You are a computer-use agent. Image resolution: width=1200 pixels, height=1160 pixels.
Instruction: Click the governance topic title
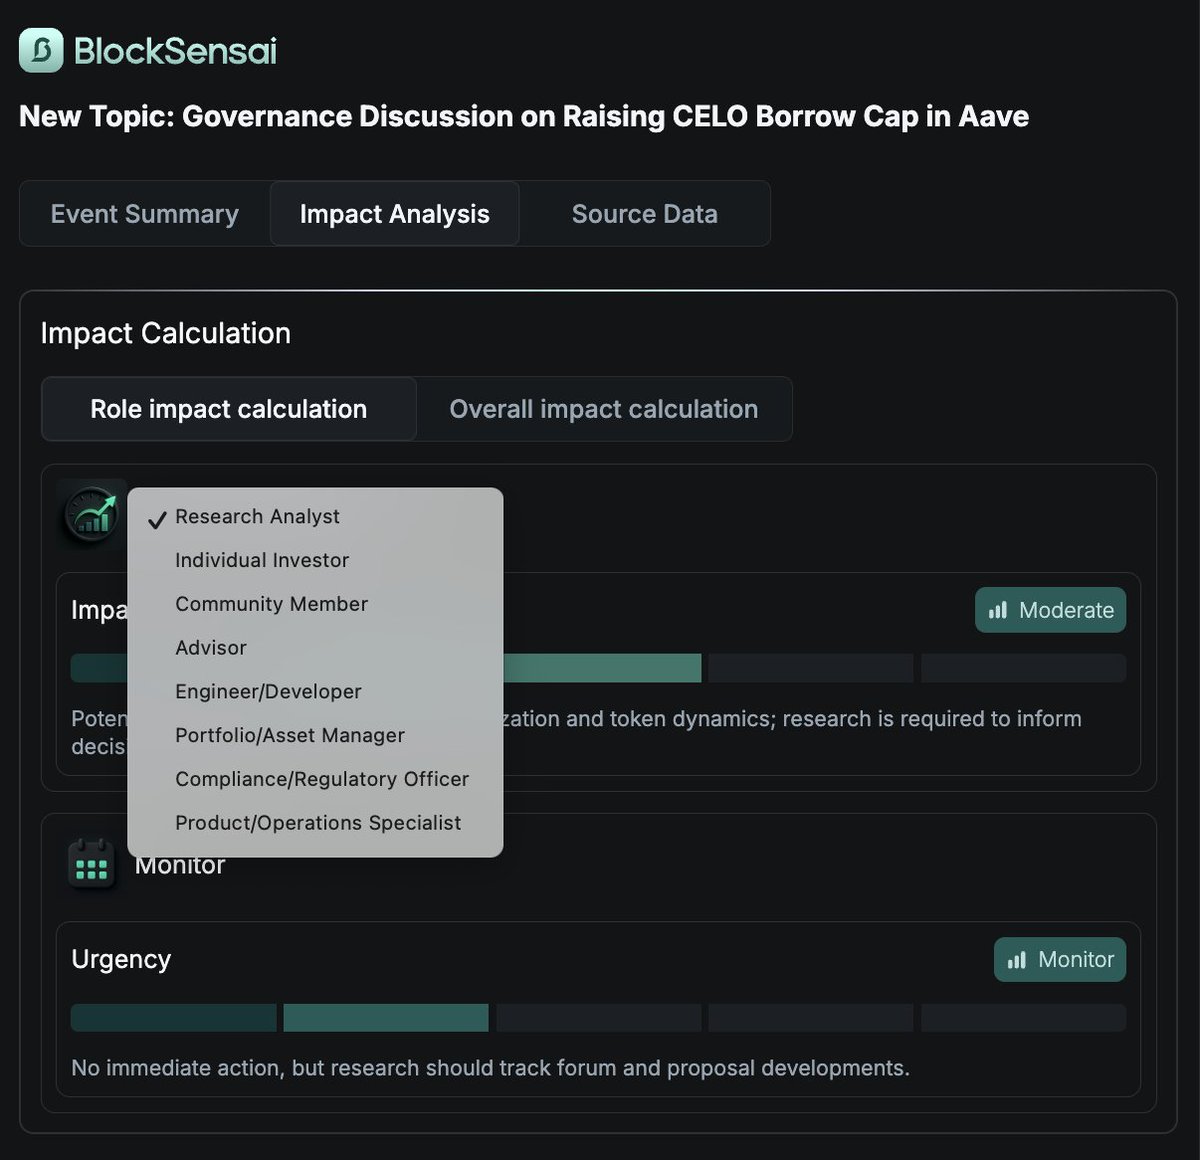(524, 116)
